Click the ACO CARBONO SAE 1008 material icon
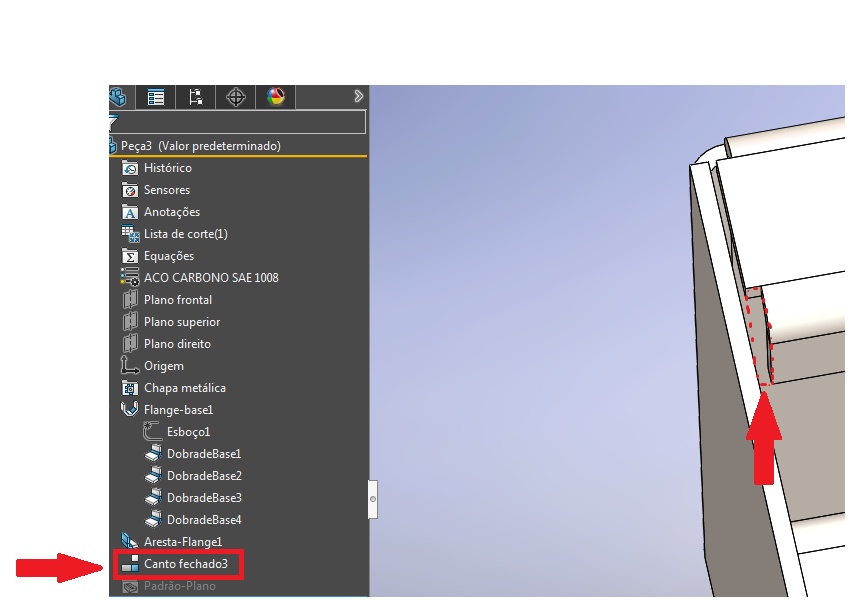The height and width of the screenshot is (600, 851). (x=130, y=277)
